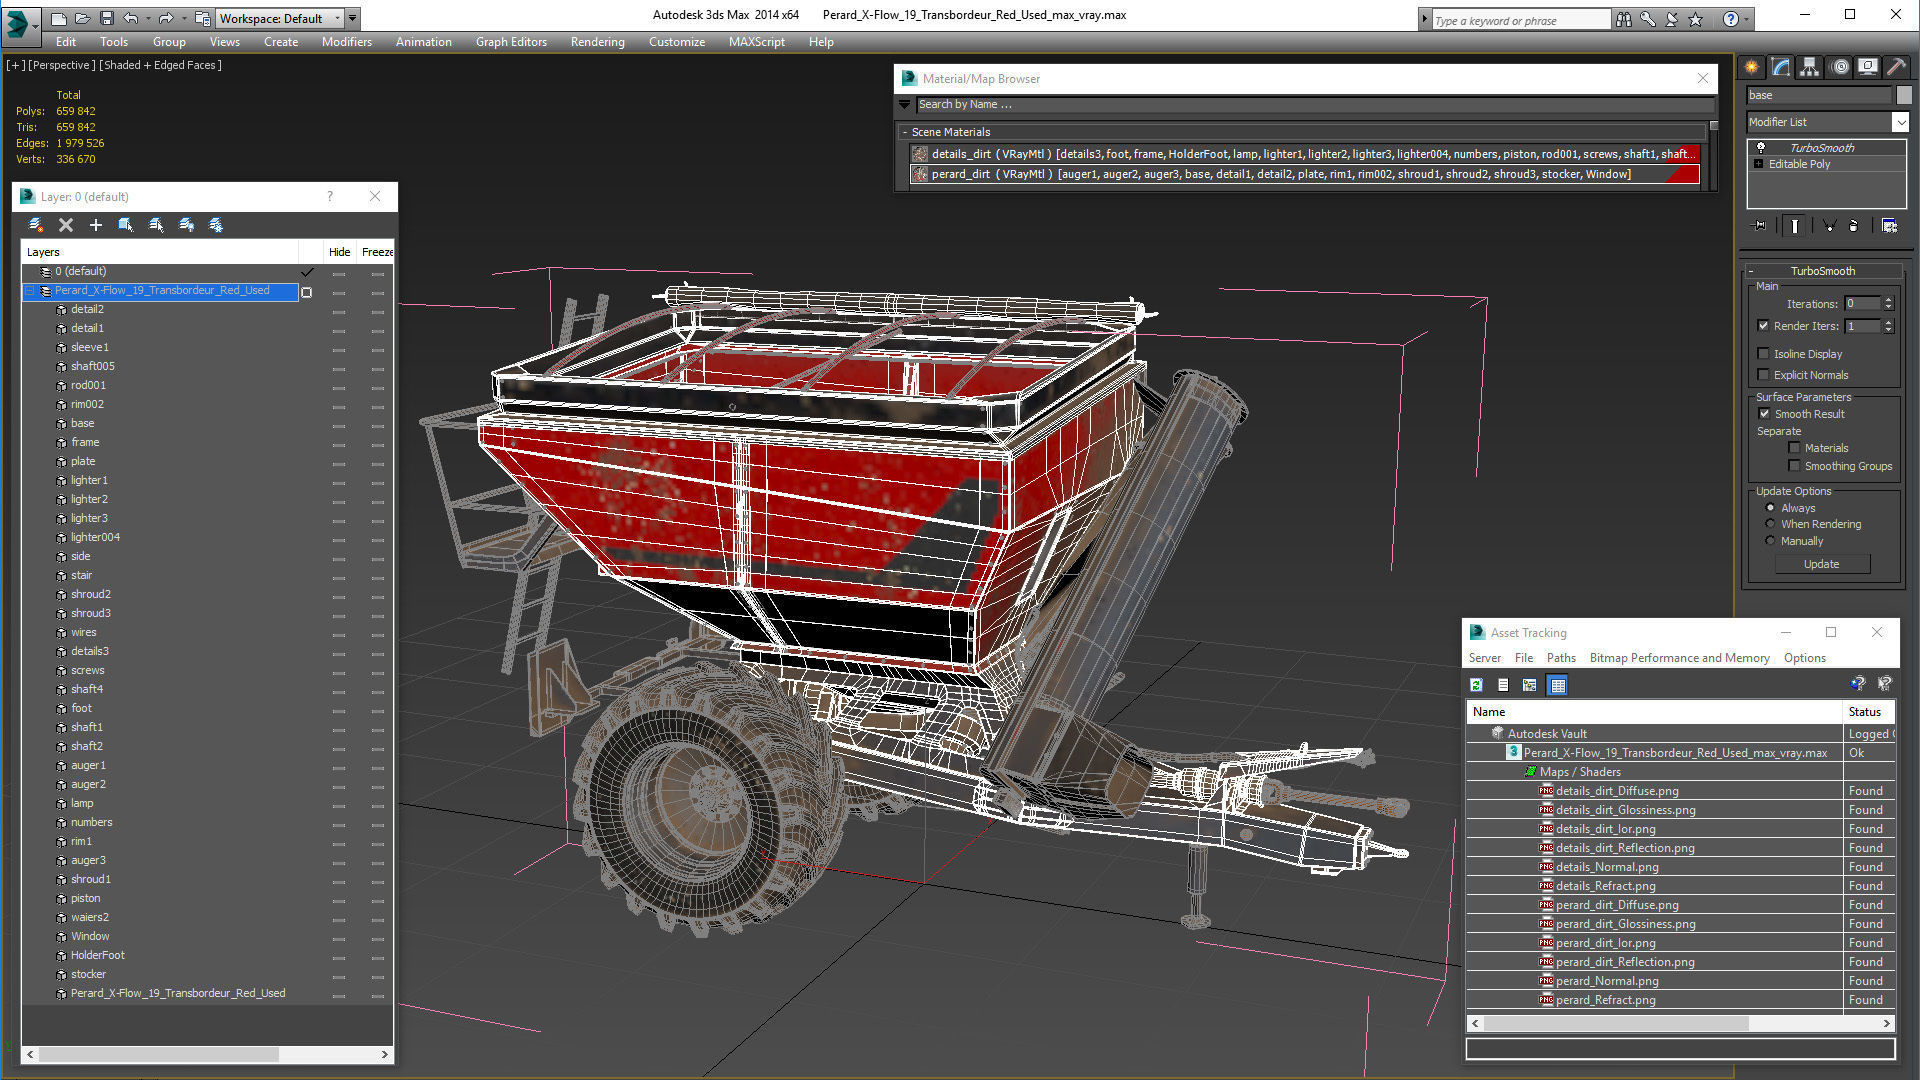Collapse the Scene Materials group
Image resolution: width=1920 pixels, height=1080 pixels.
click(905, 132)
